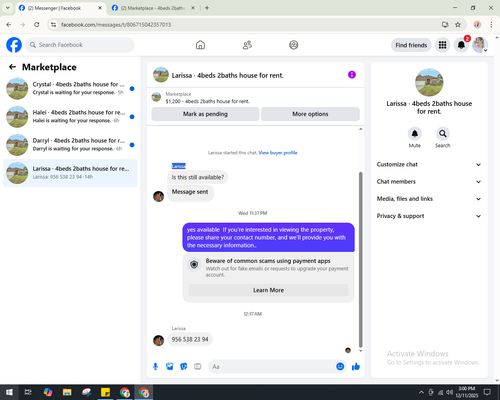This screenshot has width=500, height=400.
Task: Open the notifications bell with badge
Action: (461, 45)
